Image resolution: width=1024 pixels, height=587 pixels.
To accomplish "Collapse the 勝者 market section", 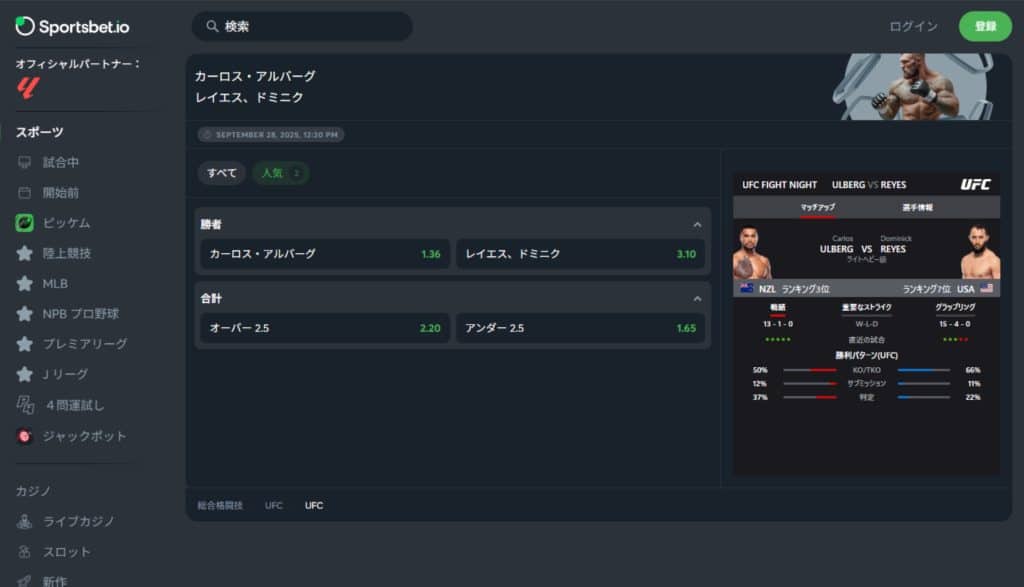I will point(697,225).
